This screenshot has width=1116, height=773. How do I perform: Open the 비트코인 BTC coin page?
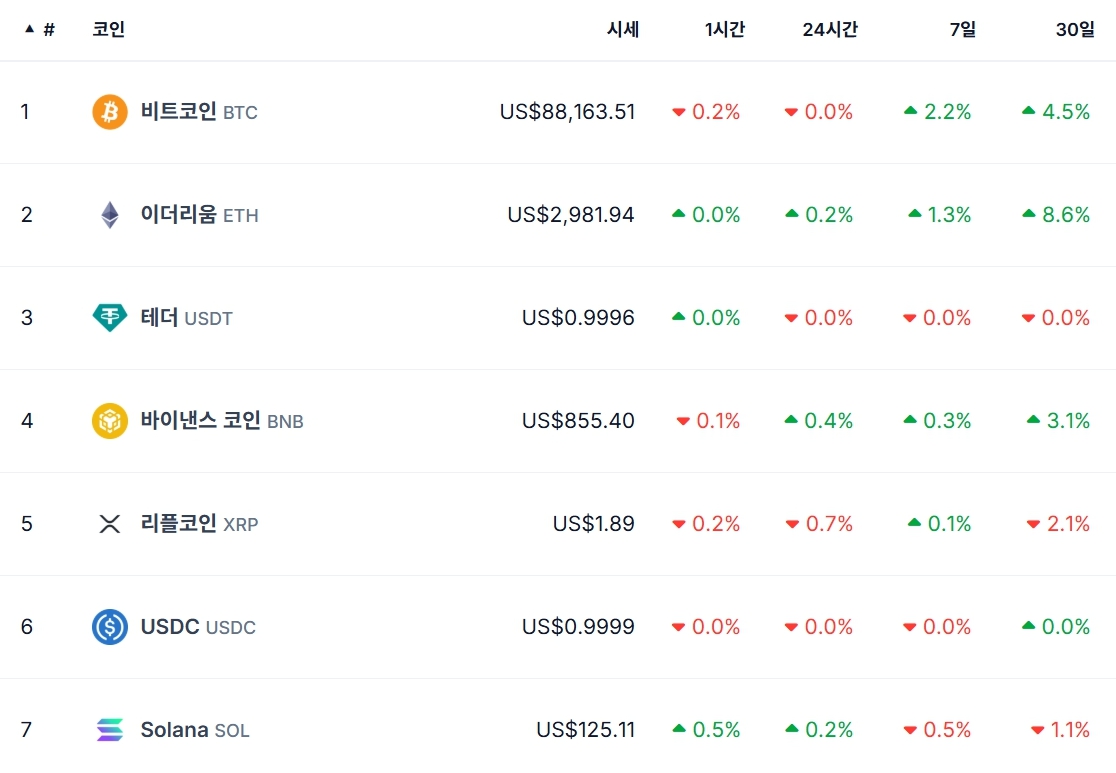pyautogui.click(x=198, y=112)
